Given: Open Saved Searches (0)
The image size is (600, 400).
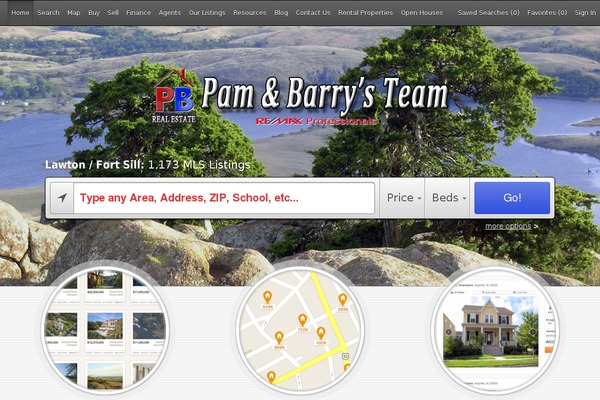Looking at the screenshot, I should [489, 13].
